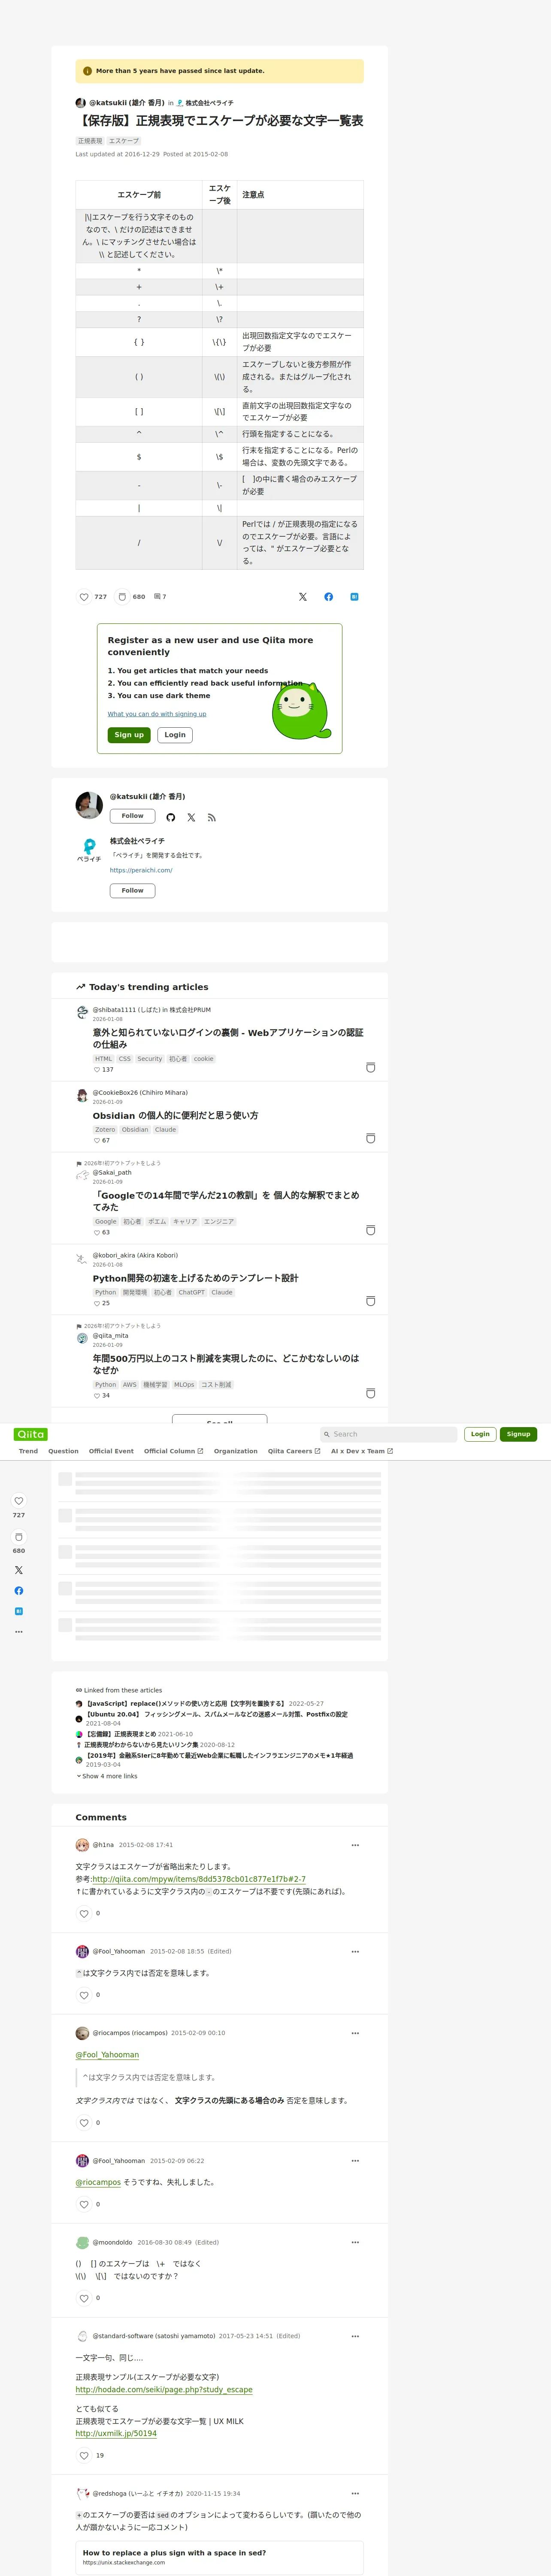The height and width of the screenshot is (2576, 551).
Task: Click the sticky sidebar stock icon
Action: point(19,1537)
